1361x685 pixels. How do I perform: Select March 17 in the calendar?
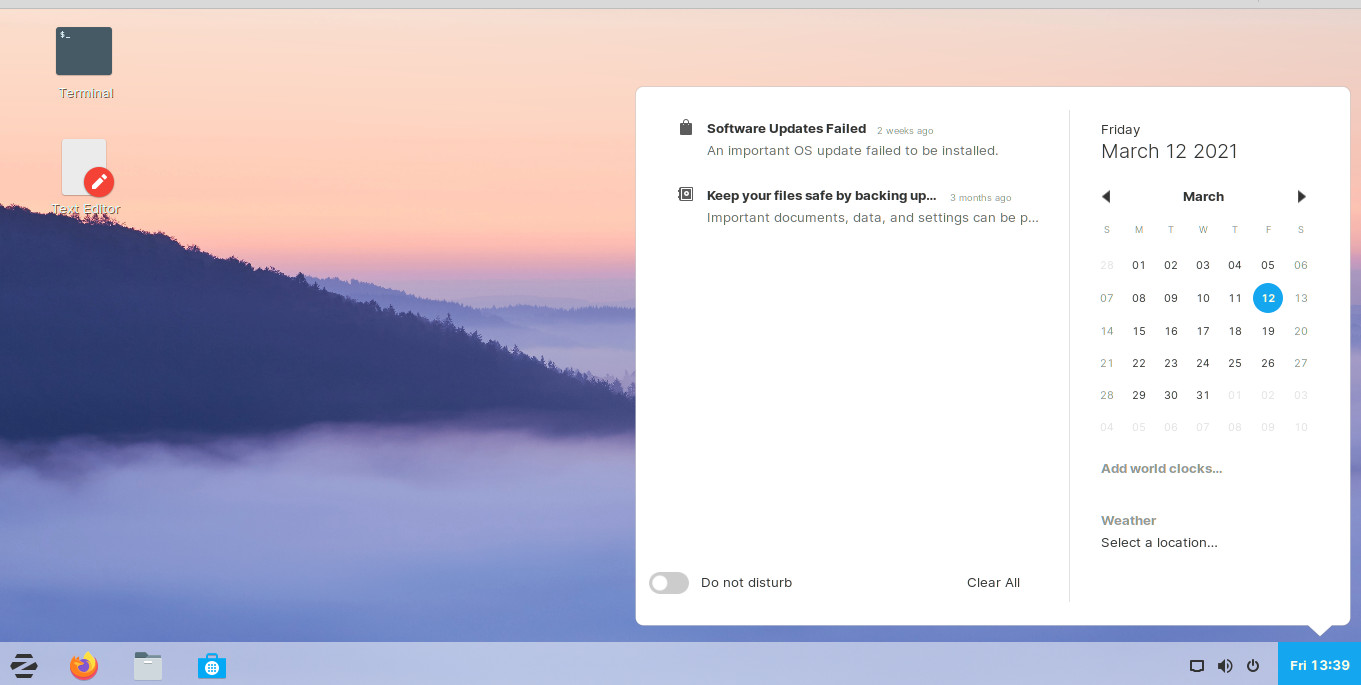click(1203, 331)
